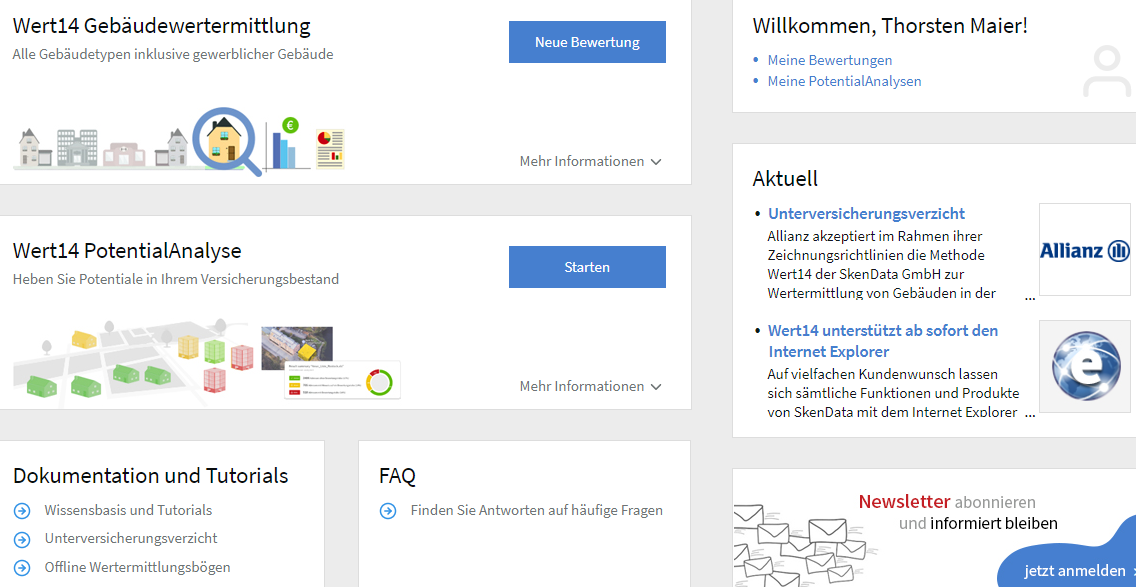Open Finden Sie Antworten auf häufige Fragen
Image resolution: width=1136 pixels, height=587 pixels.
(x=536, y=510)
